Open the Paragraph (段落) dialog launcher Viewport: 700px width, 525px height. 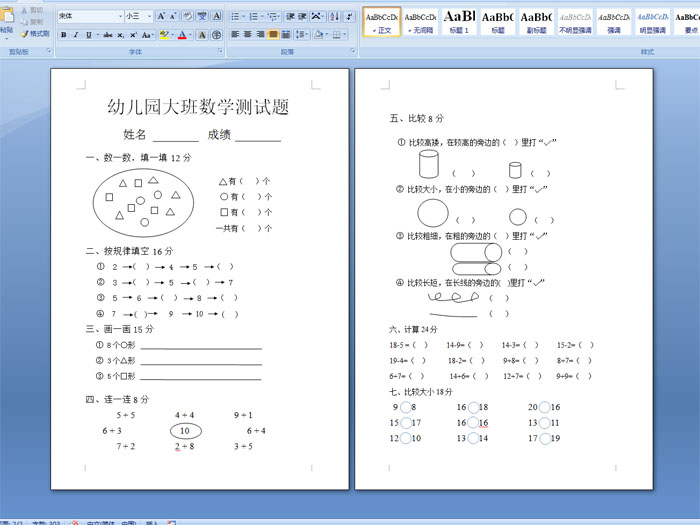pyautogui.click(x=353, y=52)
